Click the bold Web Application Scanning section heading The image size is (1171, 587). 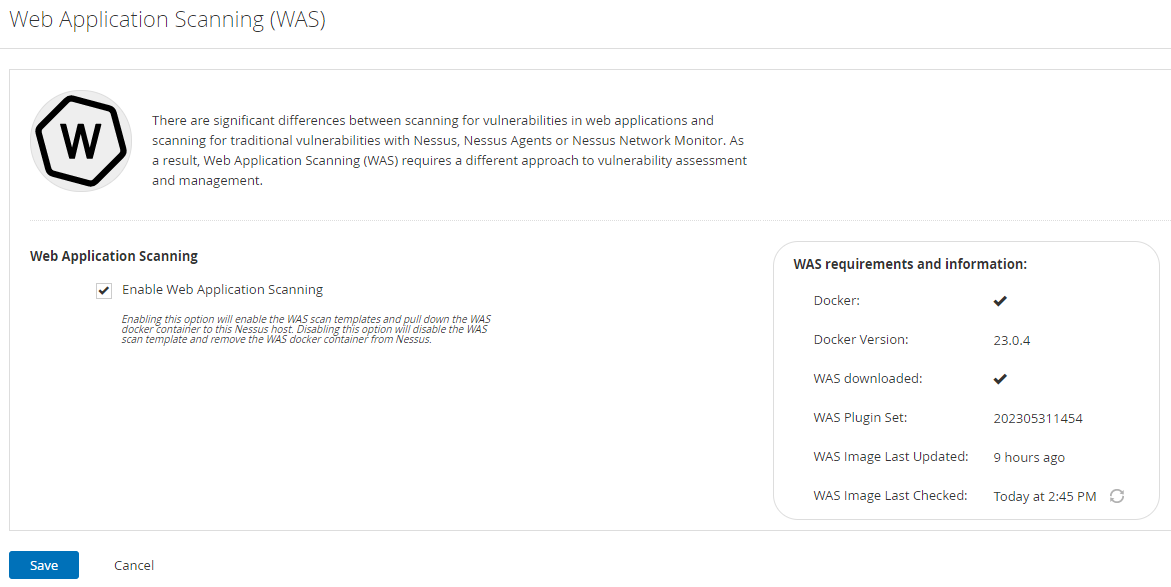pos(114,256)
